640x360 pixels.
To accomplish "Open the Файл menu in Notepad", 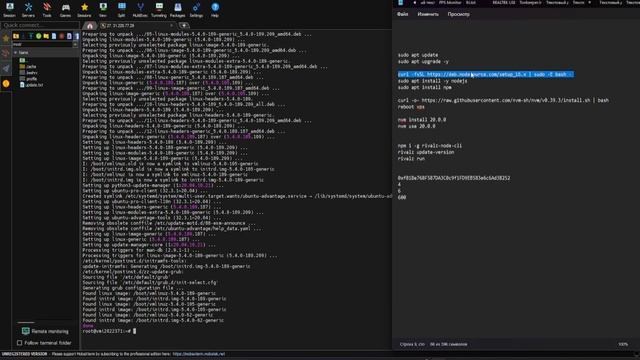I will [402, 14].
